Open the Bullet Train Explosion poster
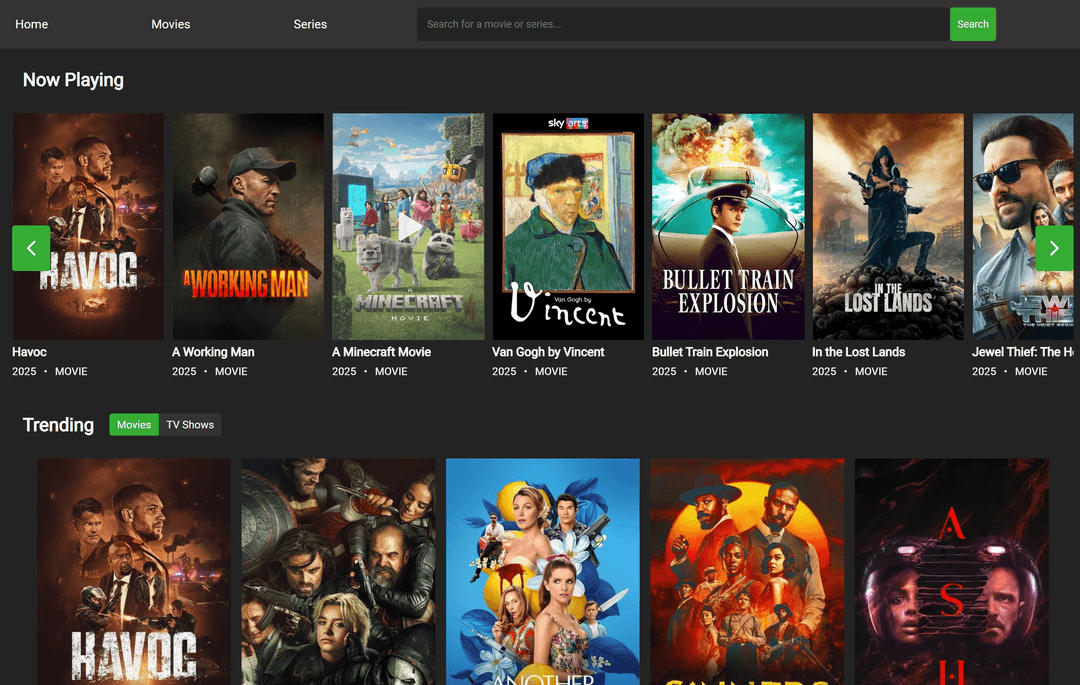The image size is (1080, 685). tap(728, 226)
